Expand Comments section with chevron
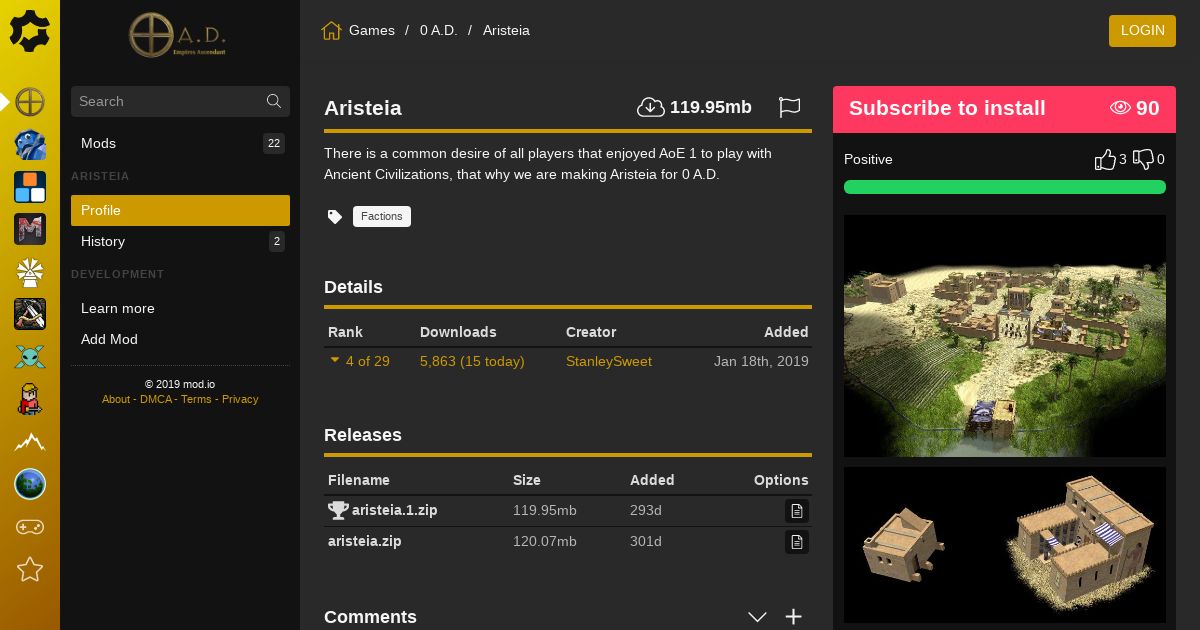The height and width of the screenshot is (630, 1200). pos(757,617)
